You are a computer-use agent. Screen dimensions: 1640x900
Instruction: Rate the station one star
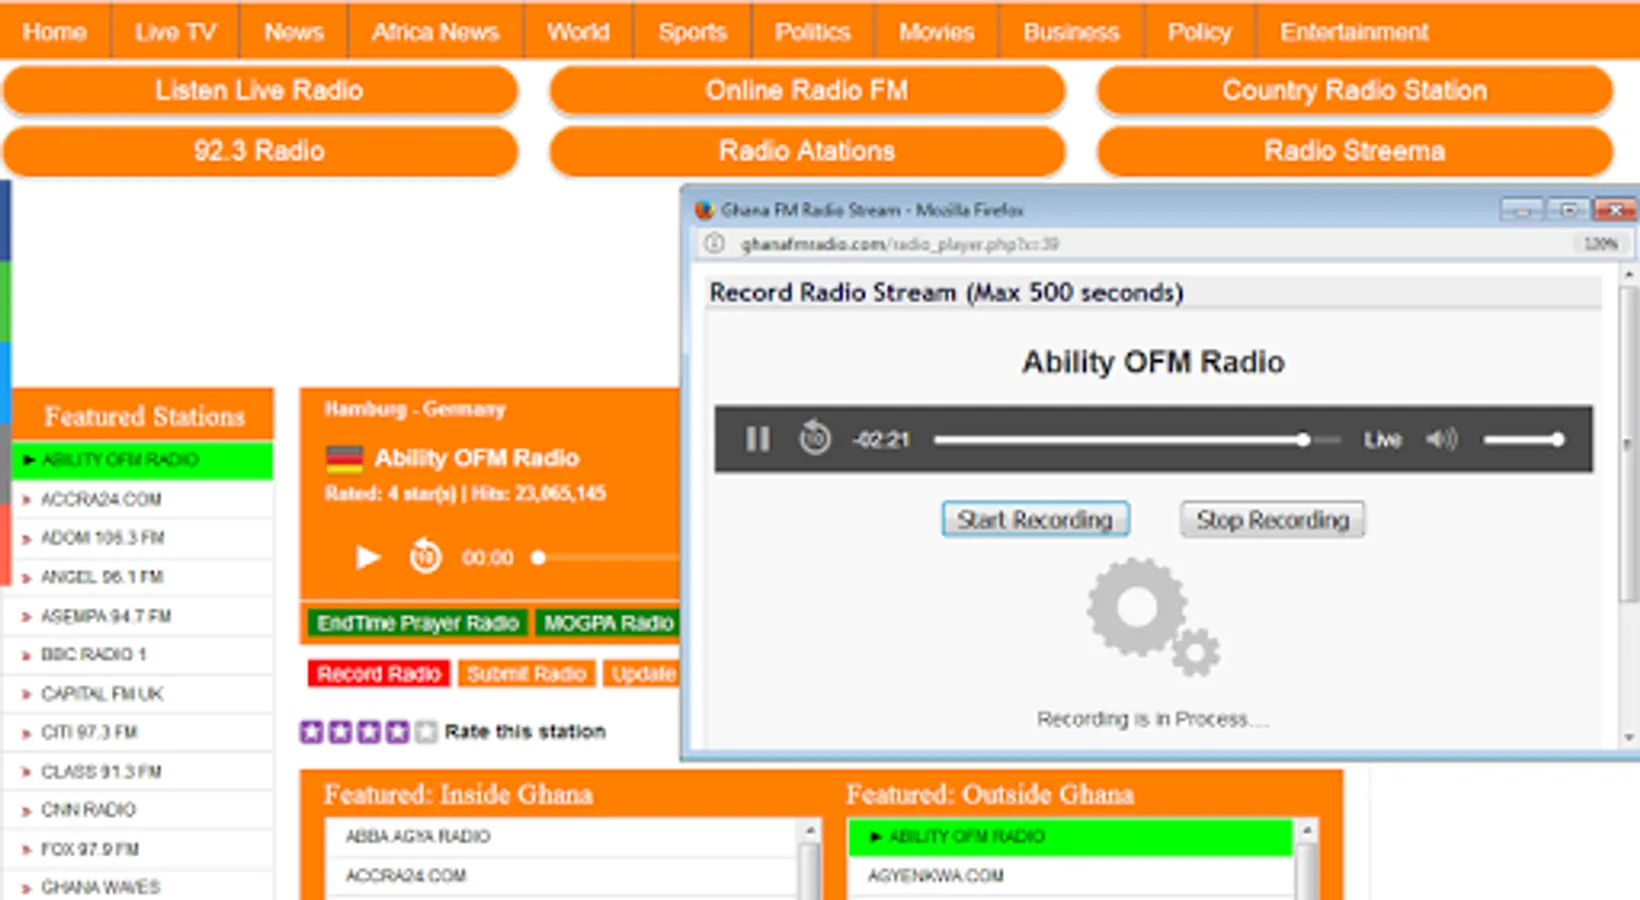click(x=311, y=732)
